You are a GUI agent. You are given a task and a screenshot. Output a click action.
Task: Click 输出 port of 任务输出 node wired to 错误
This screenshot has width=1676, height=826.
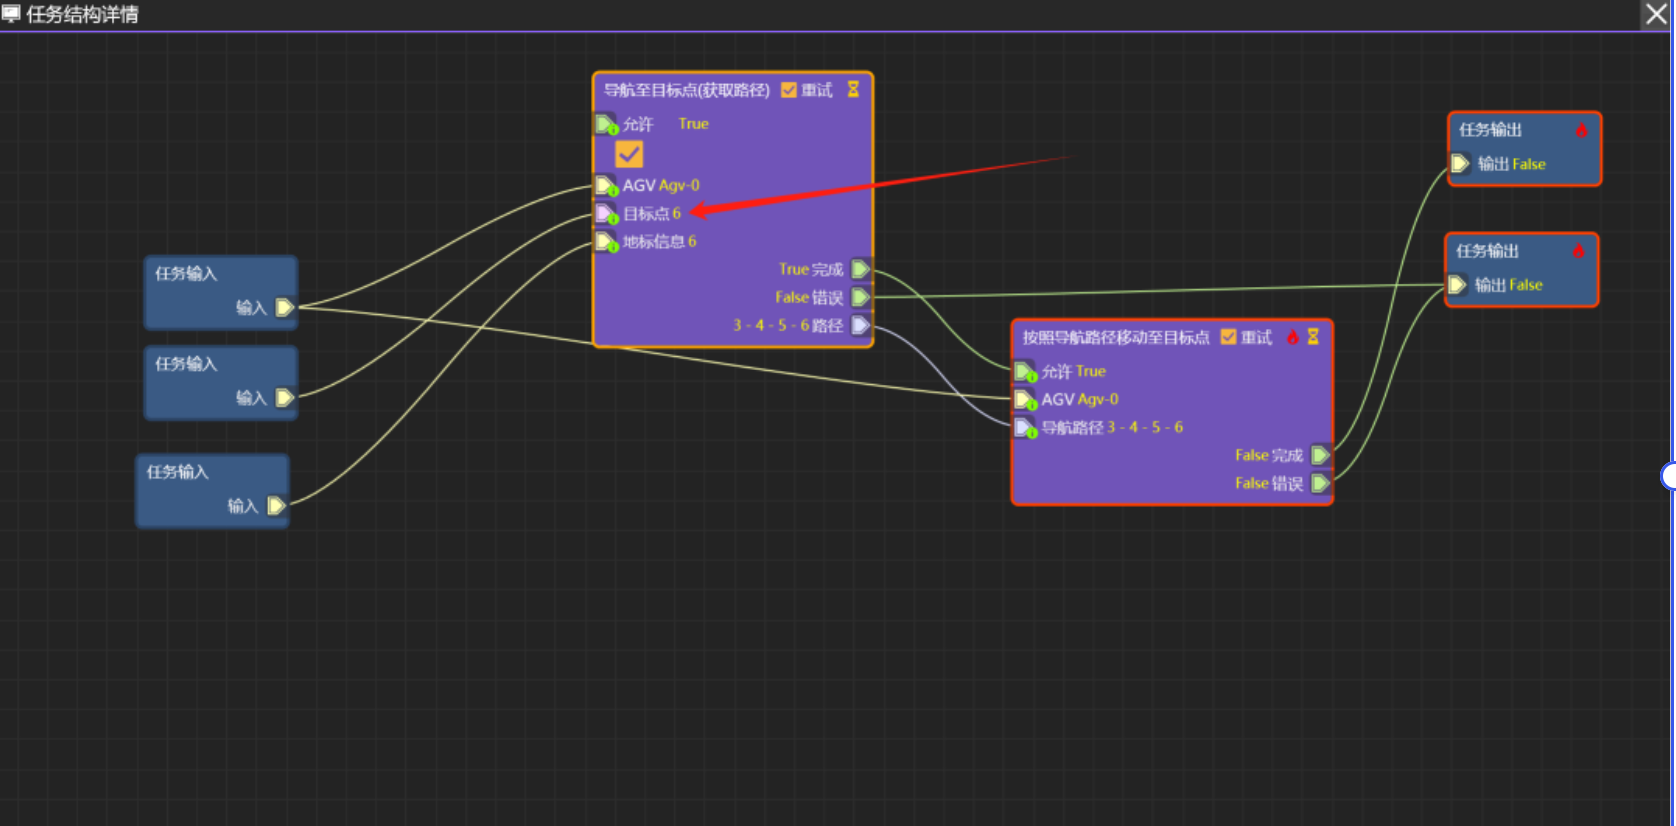pos(1457,285)
